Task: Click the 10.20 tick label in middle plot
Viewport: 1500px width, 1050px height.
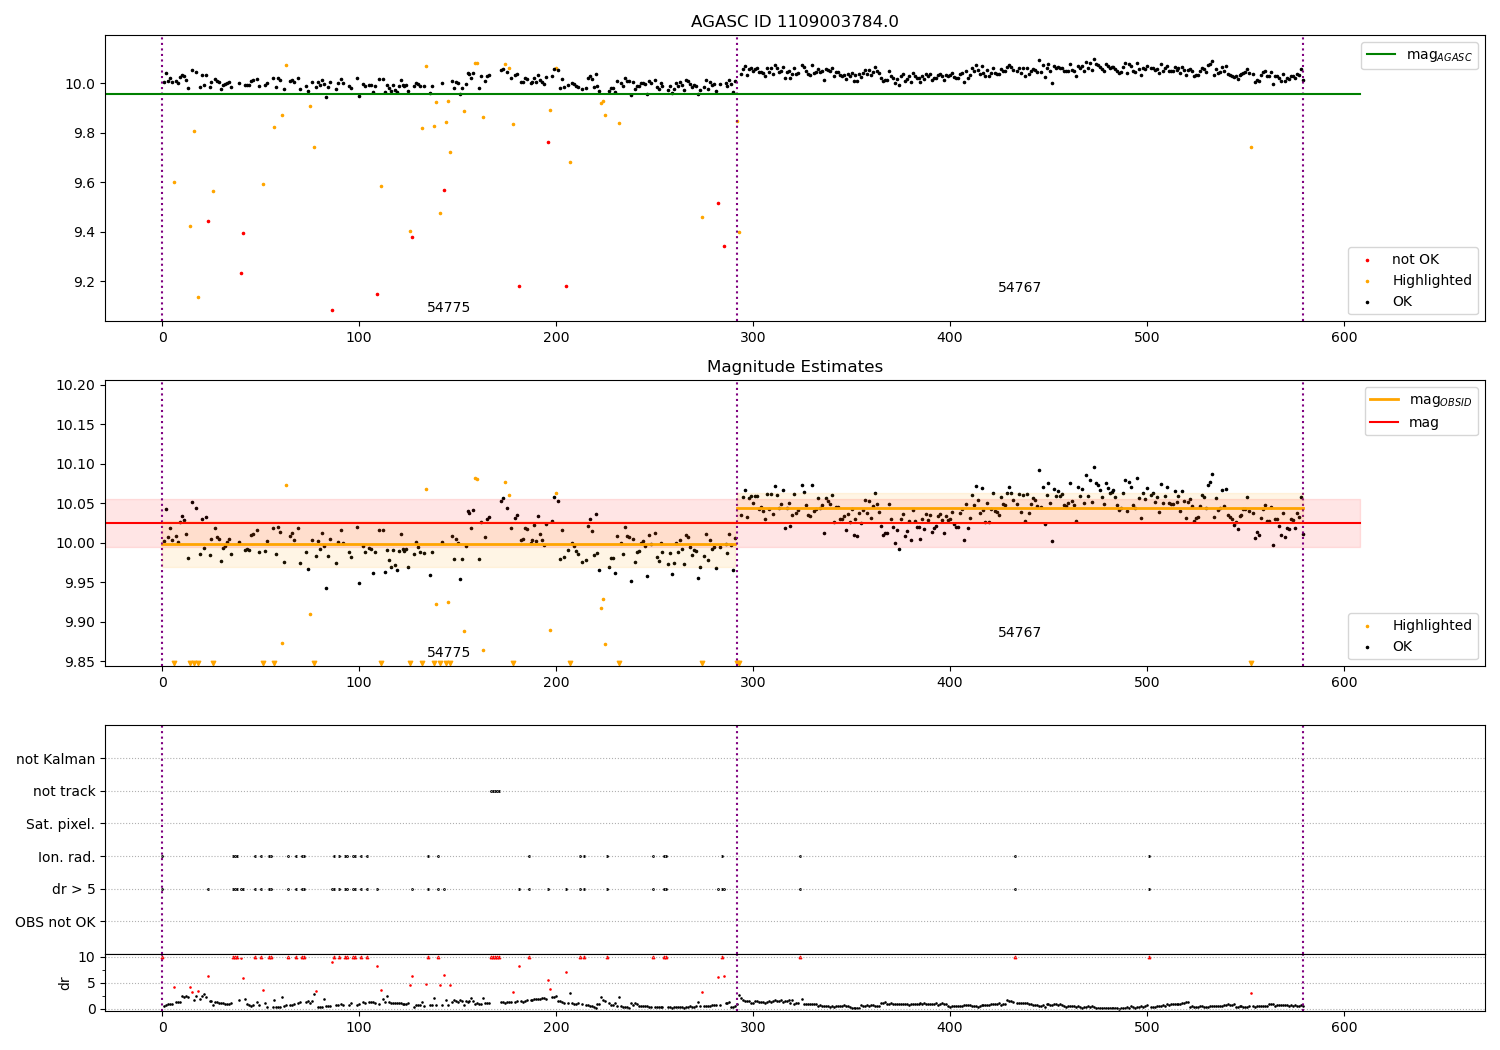Action: [x=76, y=385]
